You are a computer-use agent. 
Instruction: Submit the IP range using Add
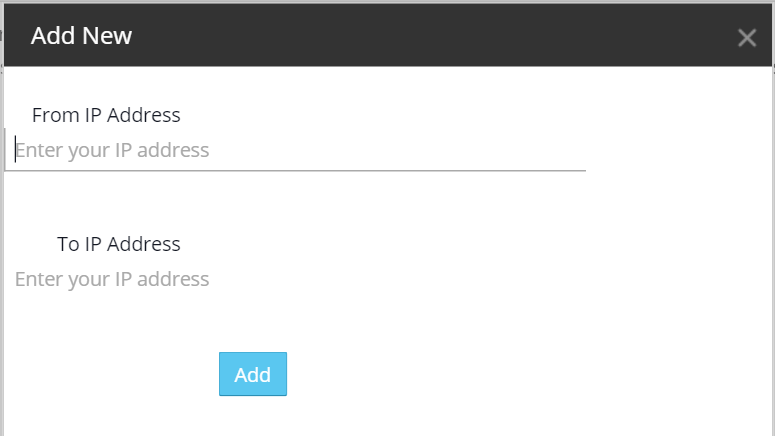[x=253, y=374]
